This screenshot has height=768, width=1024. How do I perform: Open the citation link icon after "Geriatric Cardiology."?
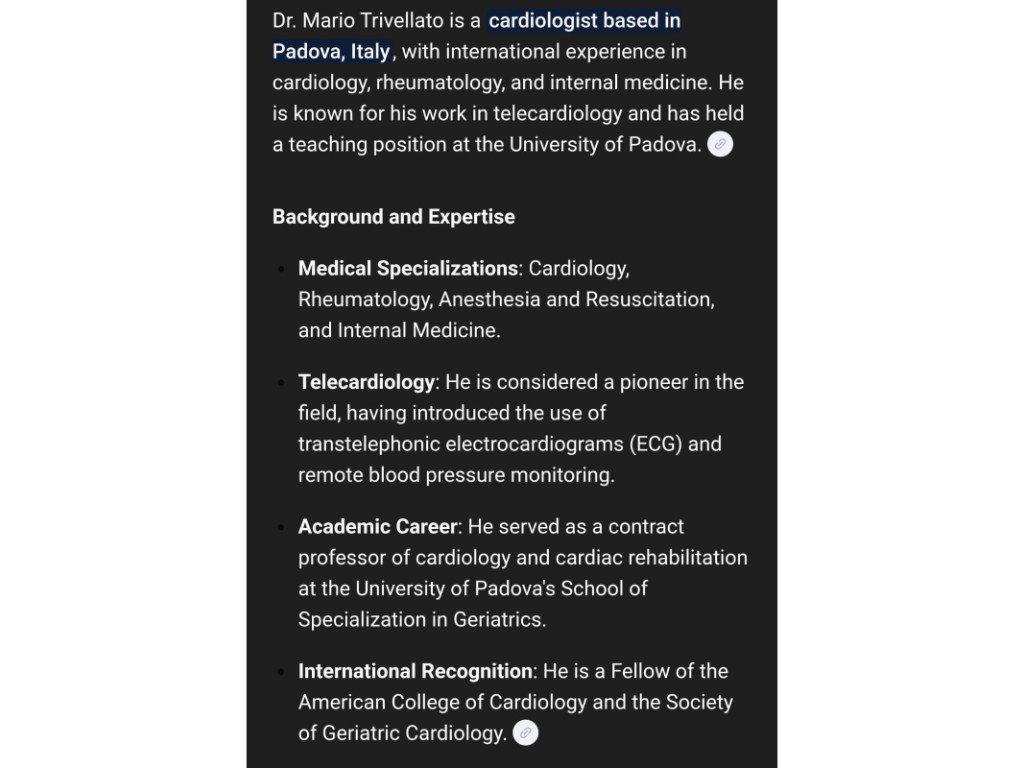(525, 733)
